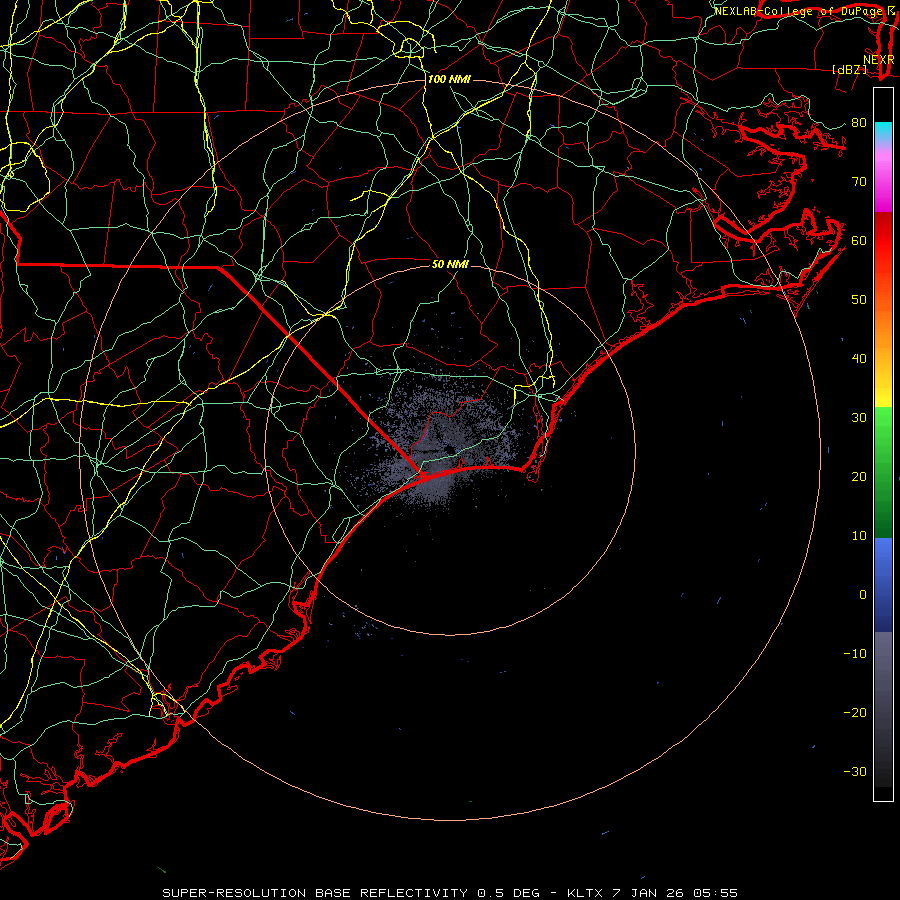The image size is (900, 900).
Task: Click the green segment of the reflectivity color bar
Action: [883, 472]
